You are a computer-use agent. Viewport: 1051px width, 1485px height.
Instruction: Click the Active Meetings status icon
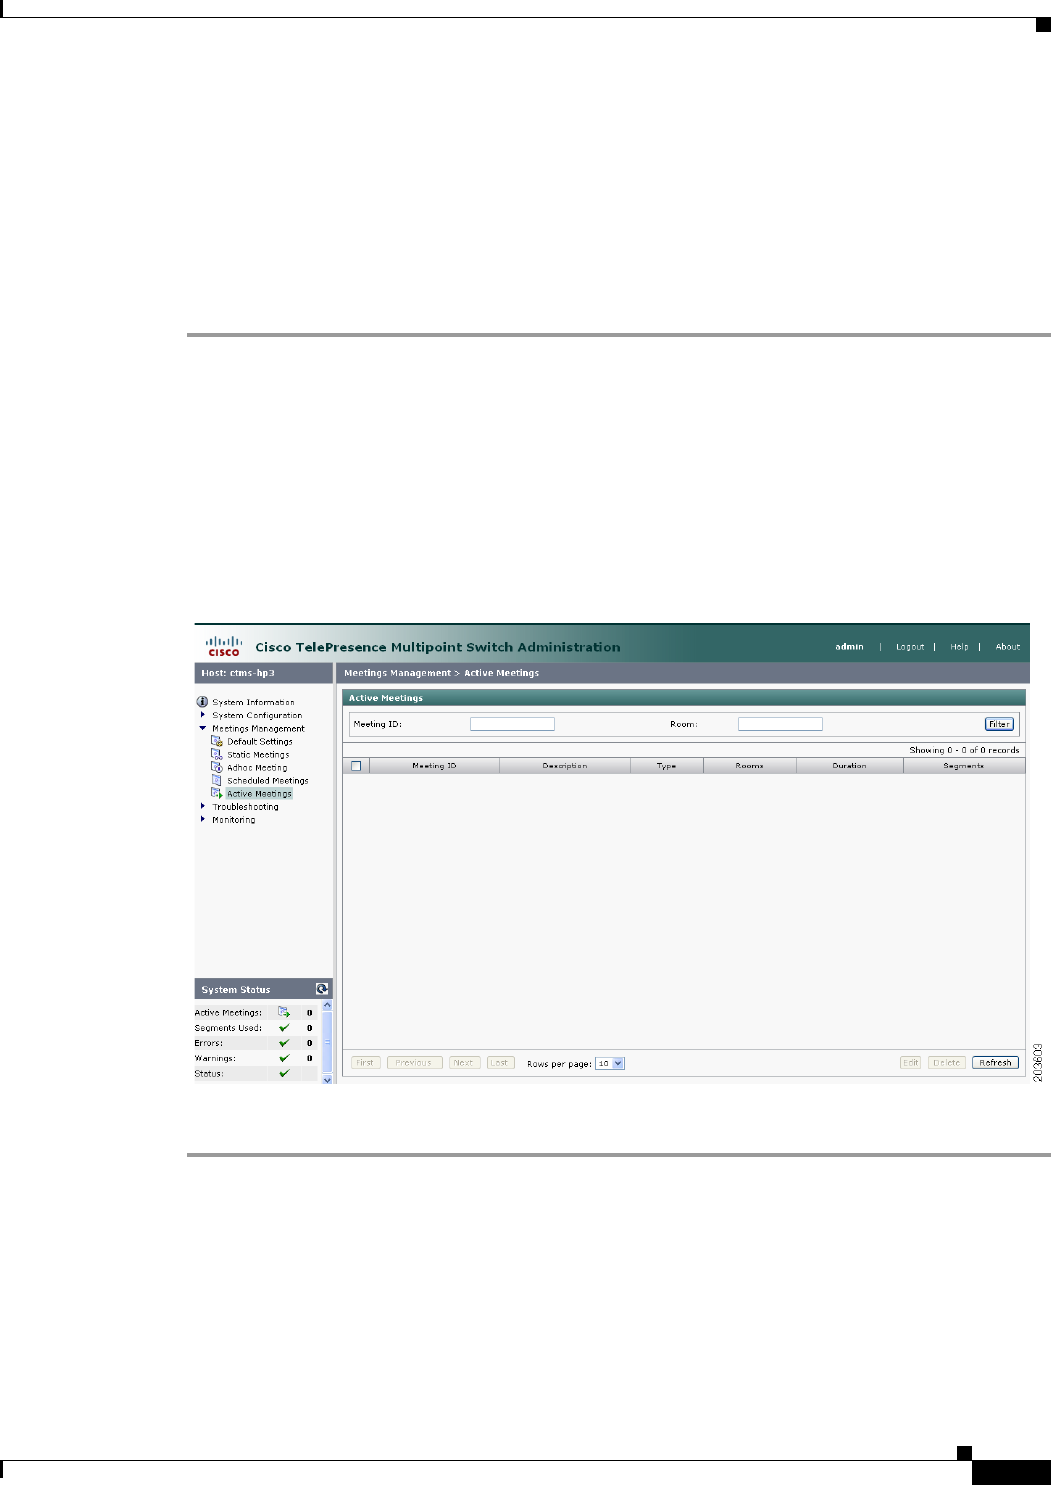(x=284, y=1012)
